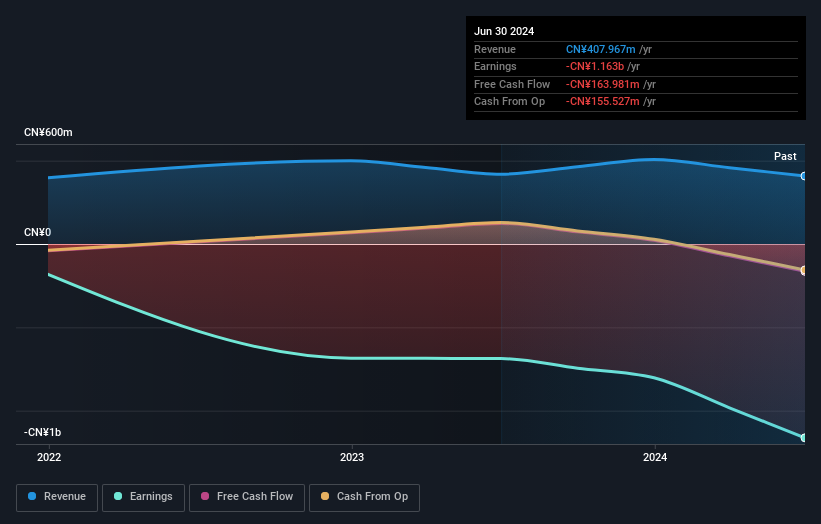
Task: Click the Revenue row label in tooltip
Action: [495, 49]
